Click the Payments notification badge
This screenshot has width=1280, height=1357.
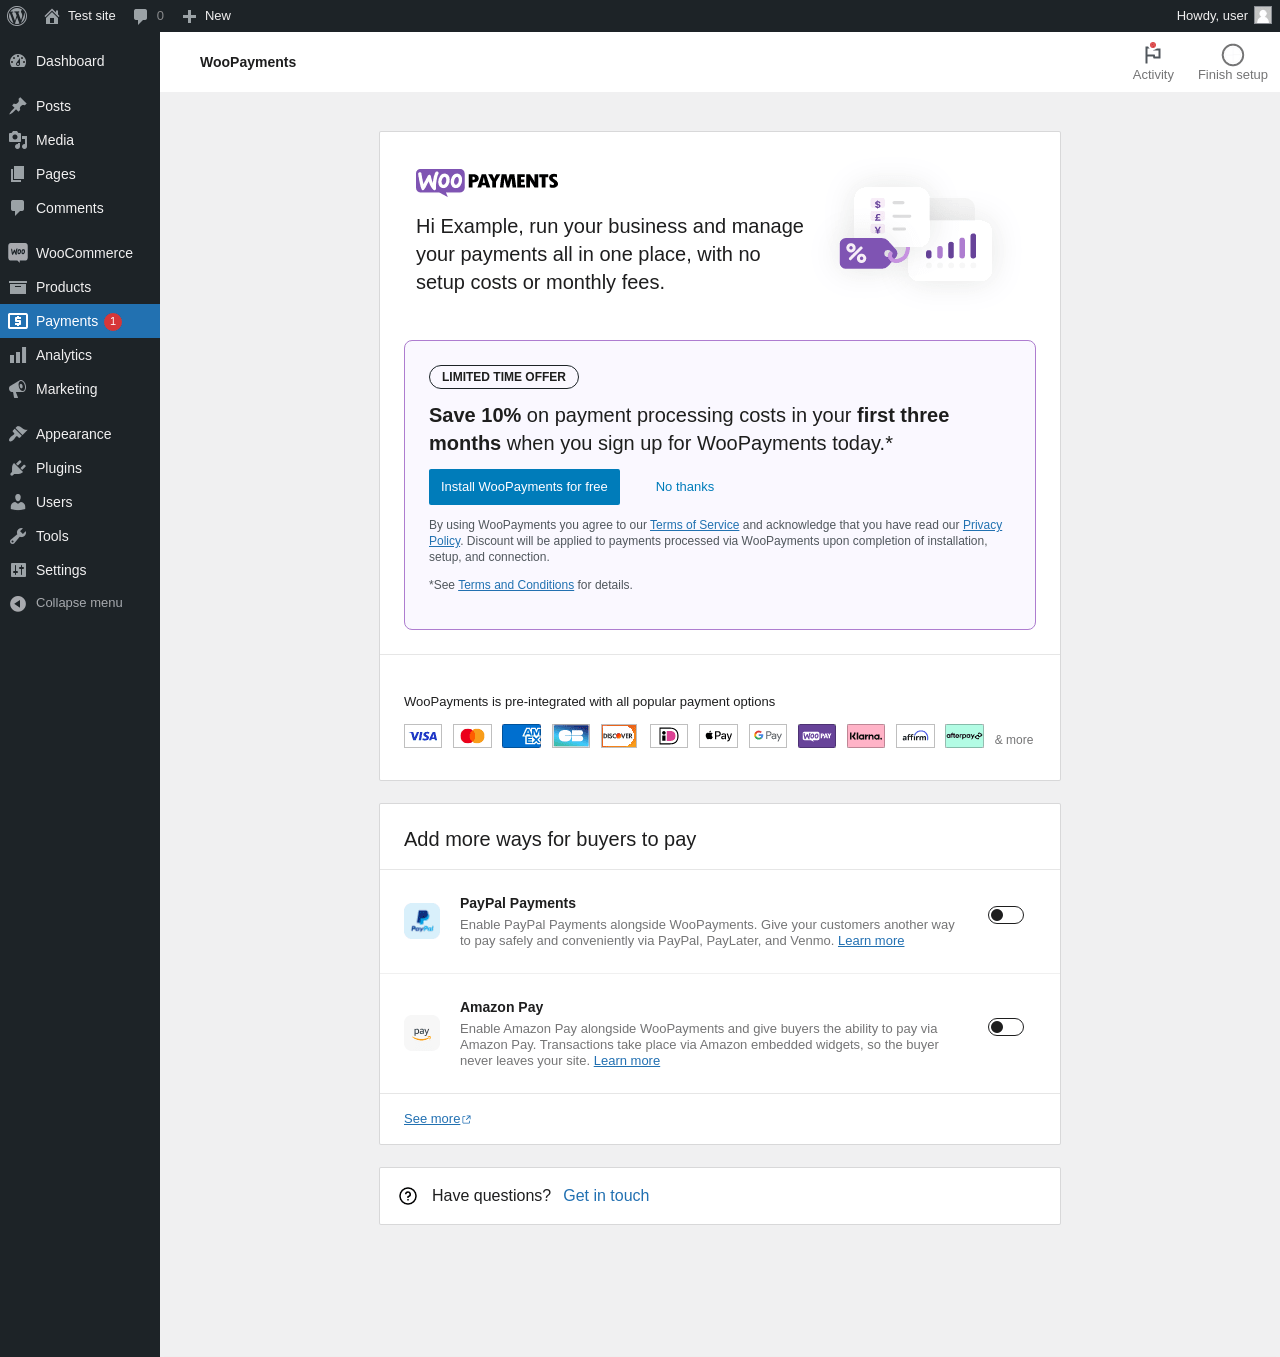[x=113, y=321]
